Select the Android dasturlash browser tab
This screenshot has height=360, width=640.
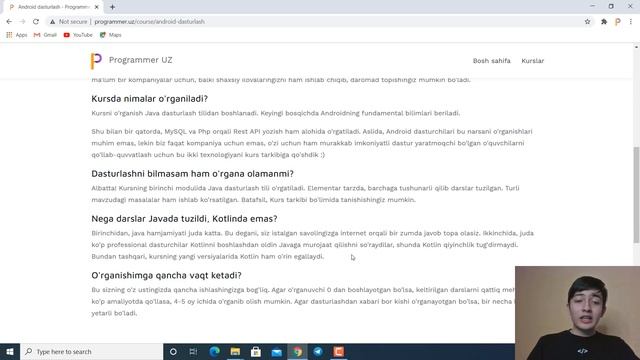53,7
